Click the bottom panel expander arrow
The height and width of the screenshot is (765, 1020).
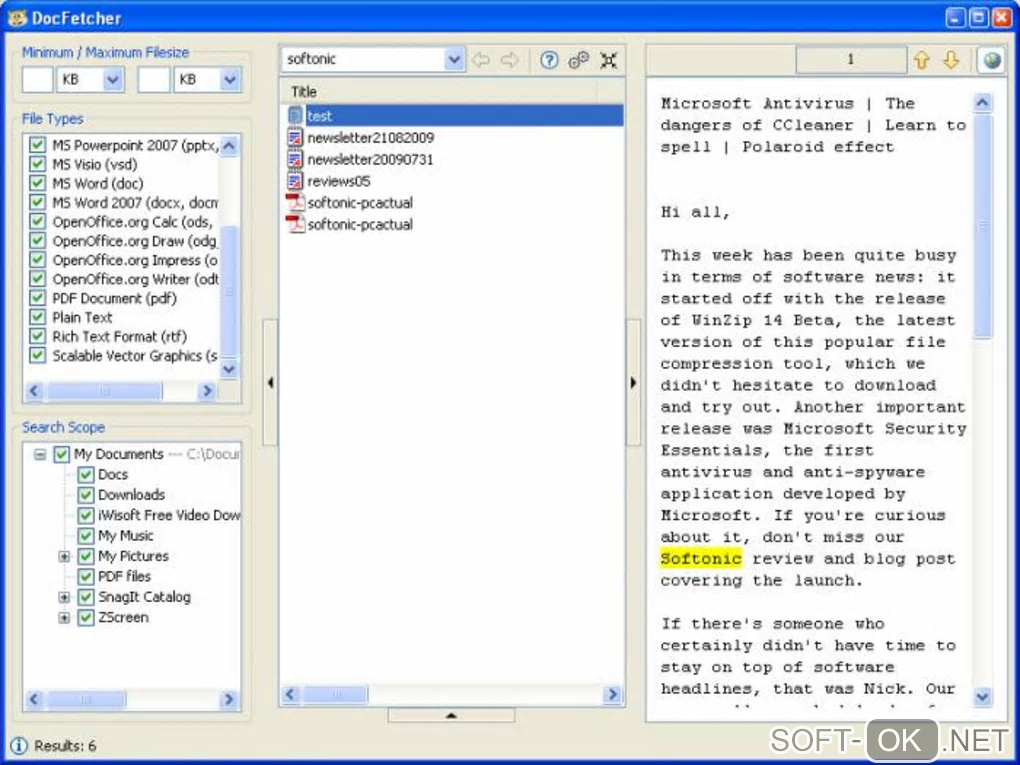click(x=451, y=716)
